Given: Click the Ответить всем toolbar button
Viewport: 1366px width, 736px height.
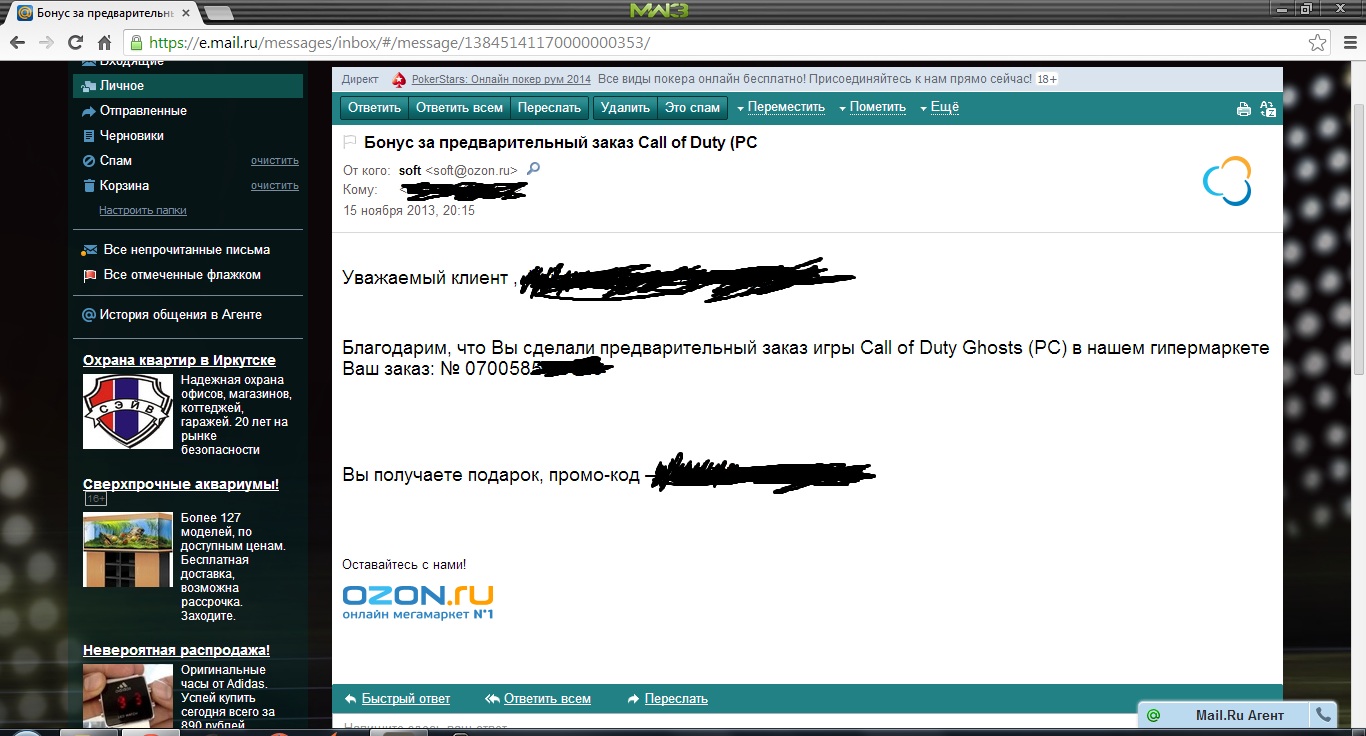Looking at the screenshot, I should click(x=460, y=108).
